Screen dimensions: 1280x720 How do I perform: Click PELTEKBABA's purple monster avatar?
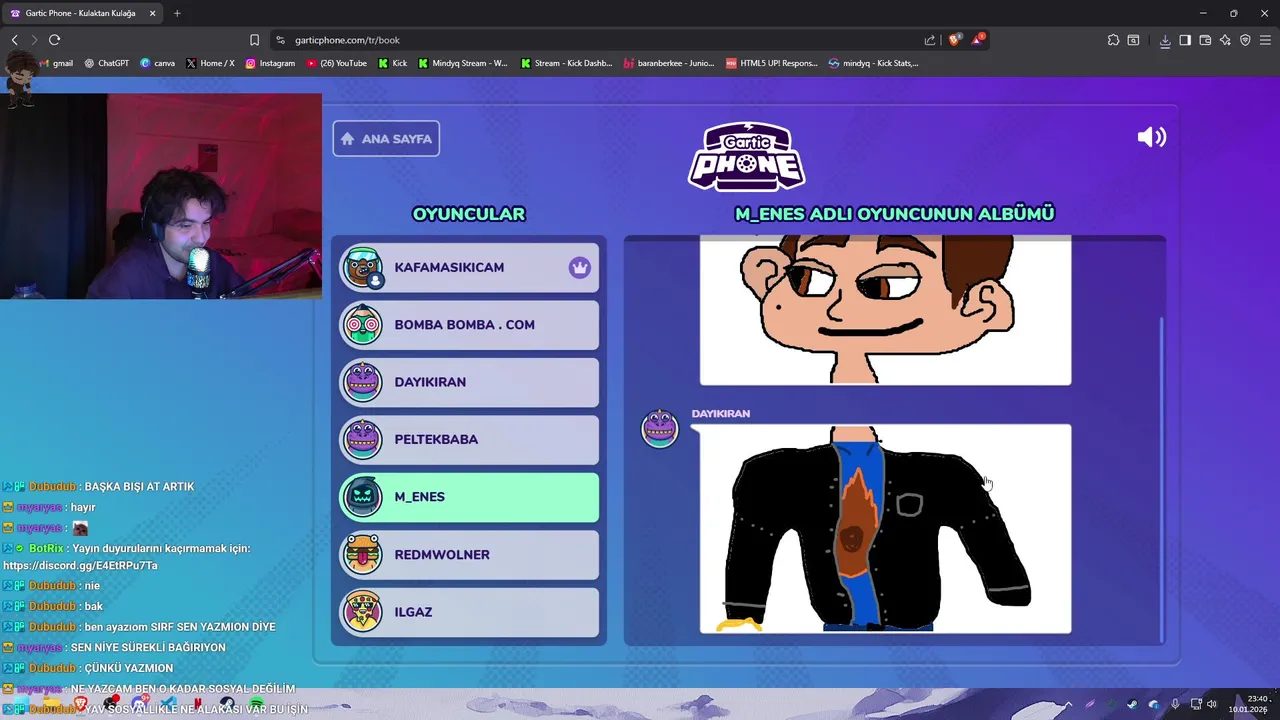click(x=362, y=439)
